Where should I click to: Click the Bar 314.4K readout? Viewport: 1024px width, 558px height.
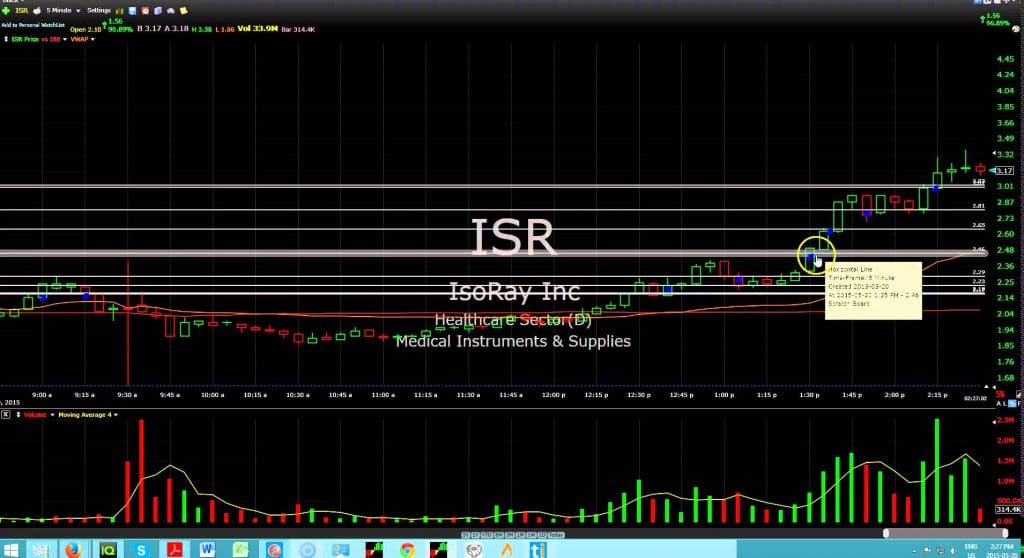click(x=298, y=29)
